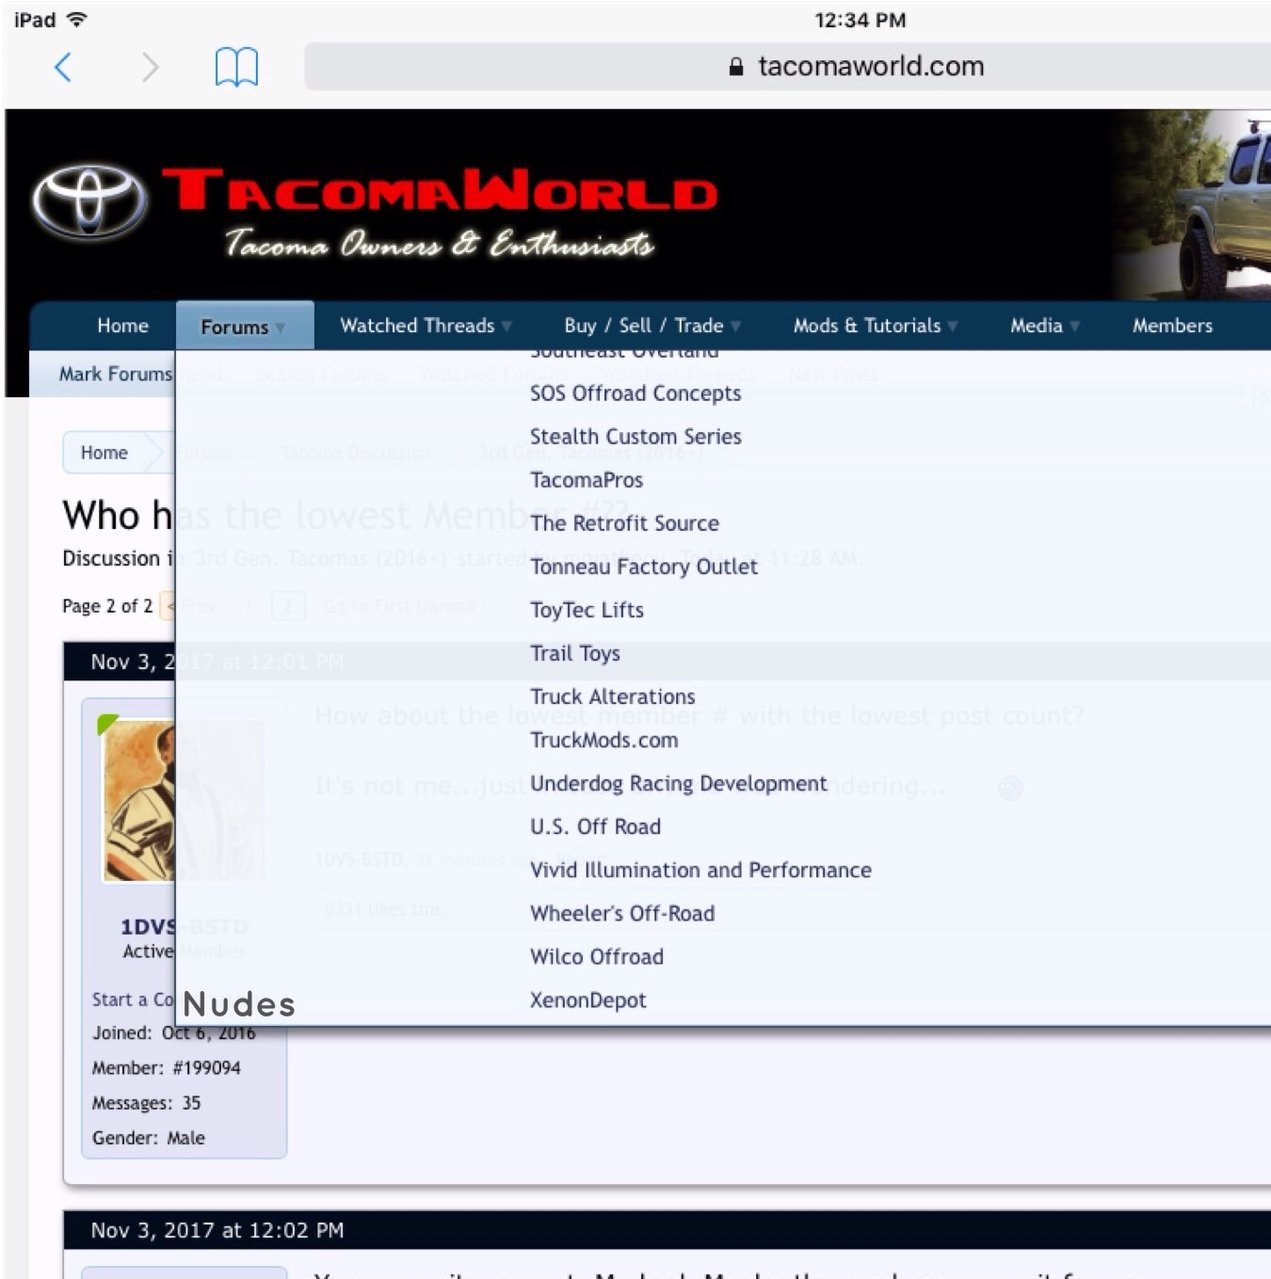Expand the Mods & Tutorials dropdown arrow
1271x1279 pixels.
953,327
